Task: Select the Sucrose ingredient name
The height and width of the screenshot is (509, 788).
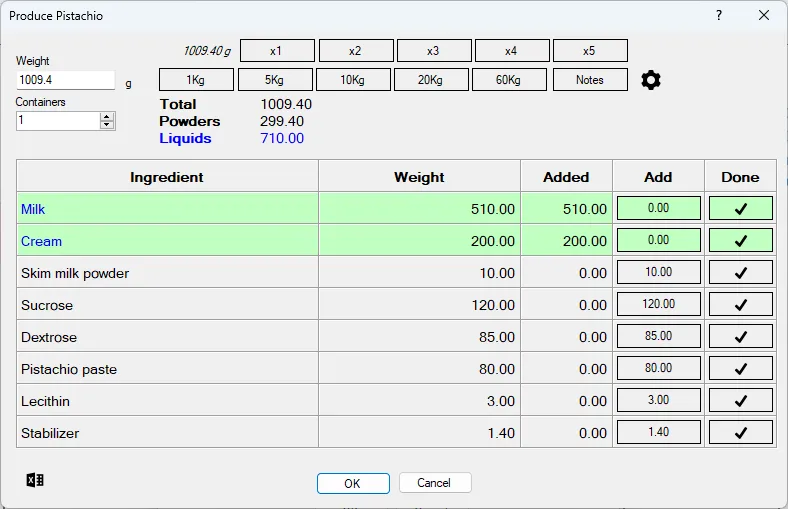Action: pos(47,306)
